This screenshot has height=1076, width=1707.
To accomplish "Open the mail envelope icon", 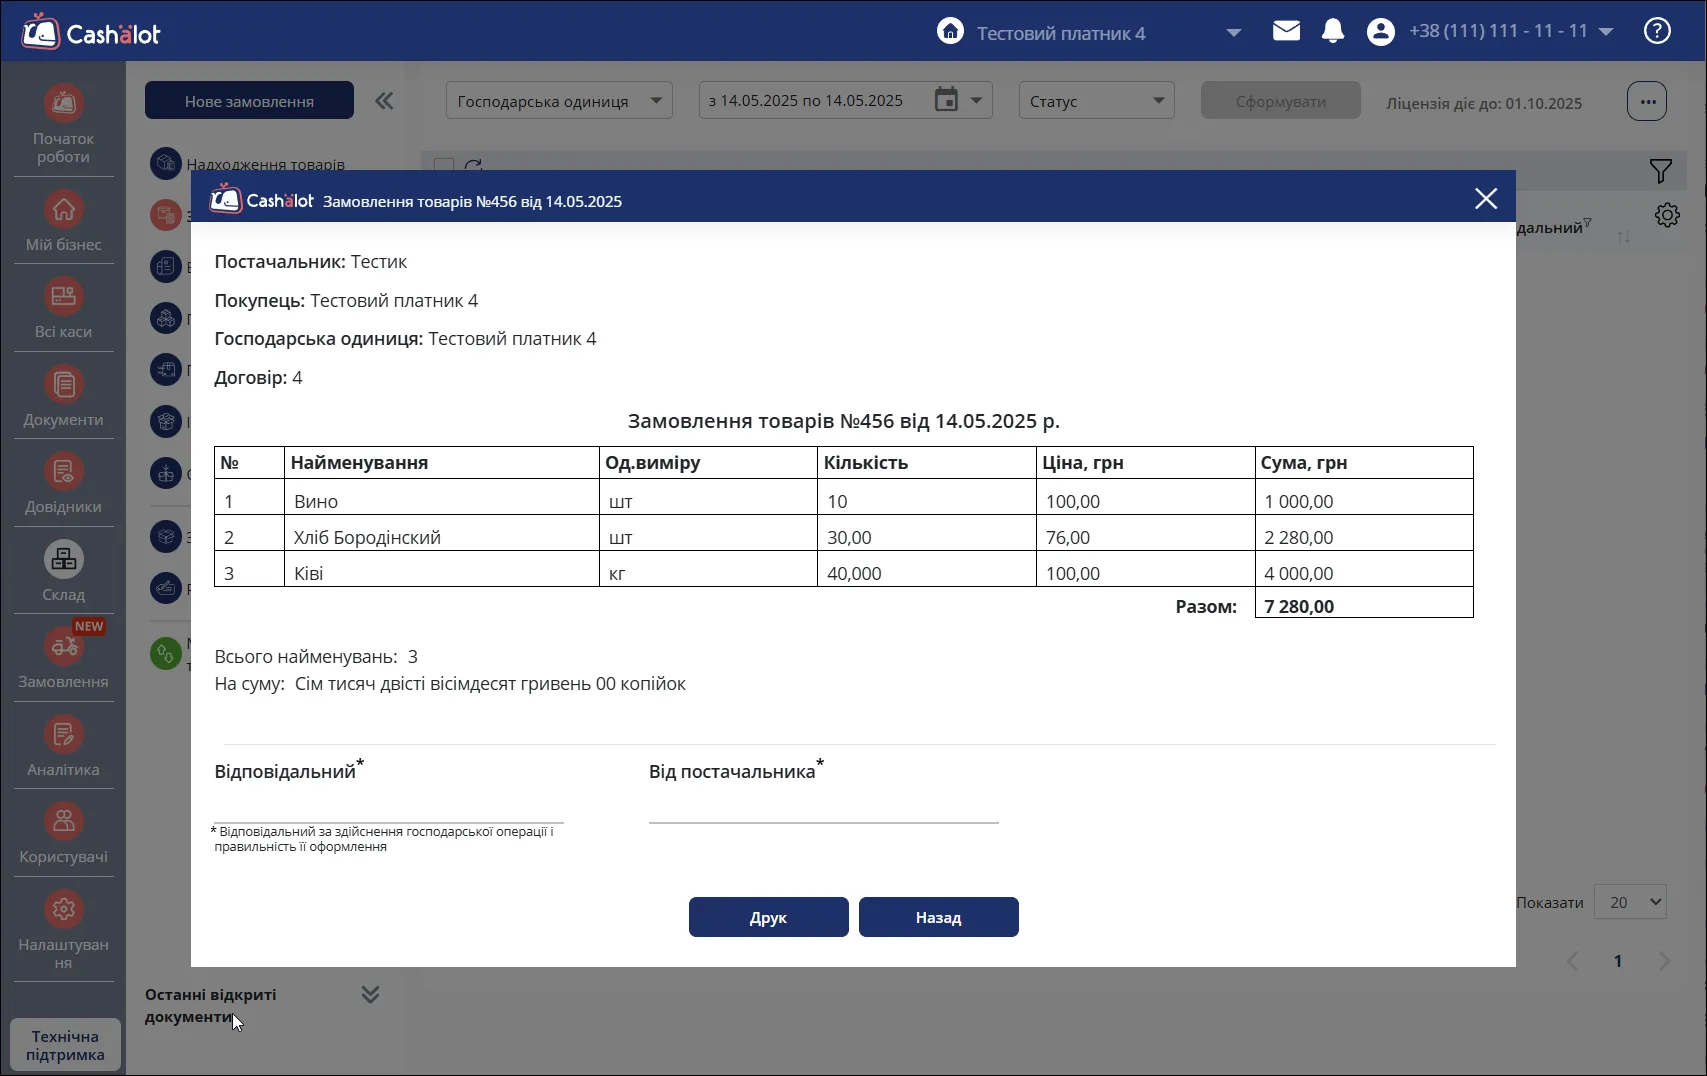I will [x=1286, y=31].
